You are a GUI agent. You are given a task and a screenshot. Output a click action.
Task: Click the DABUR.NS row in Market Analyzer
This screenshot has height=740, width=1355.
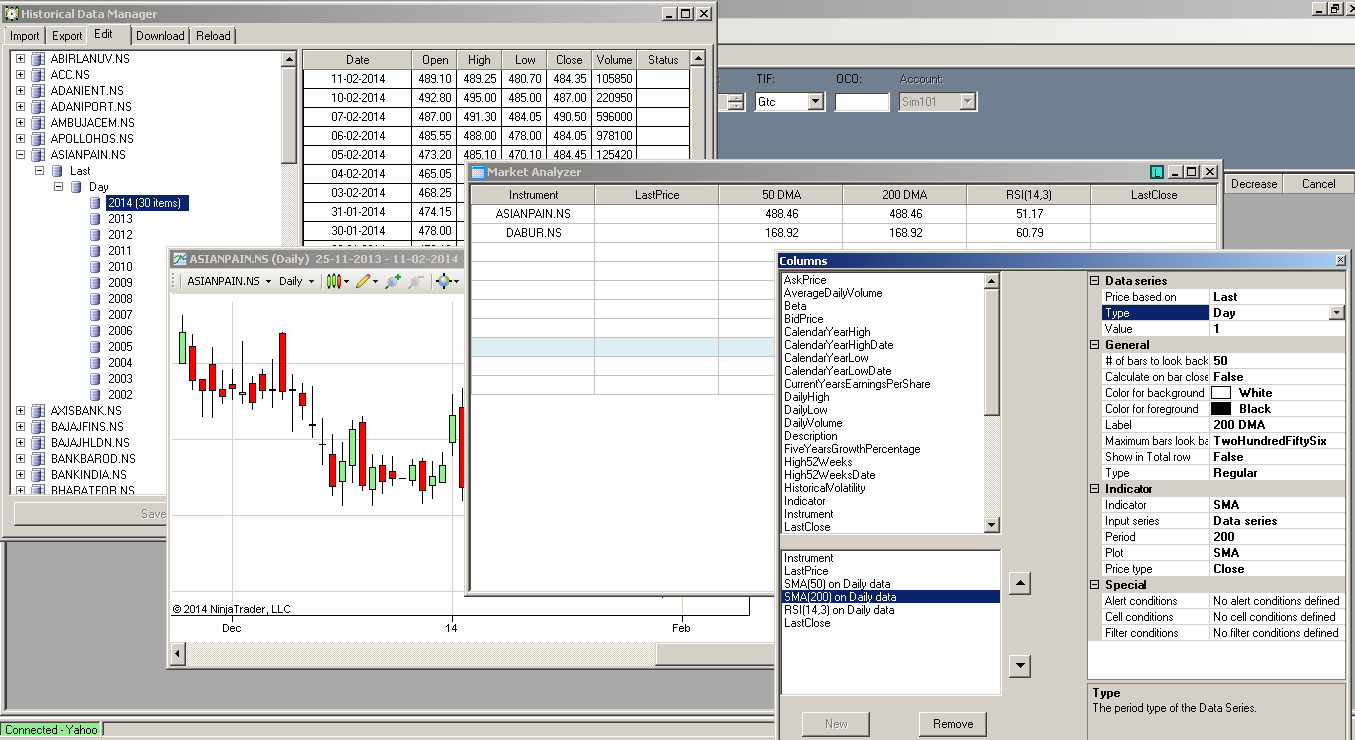coord(843,233)
